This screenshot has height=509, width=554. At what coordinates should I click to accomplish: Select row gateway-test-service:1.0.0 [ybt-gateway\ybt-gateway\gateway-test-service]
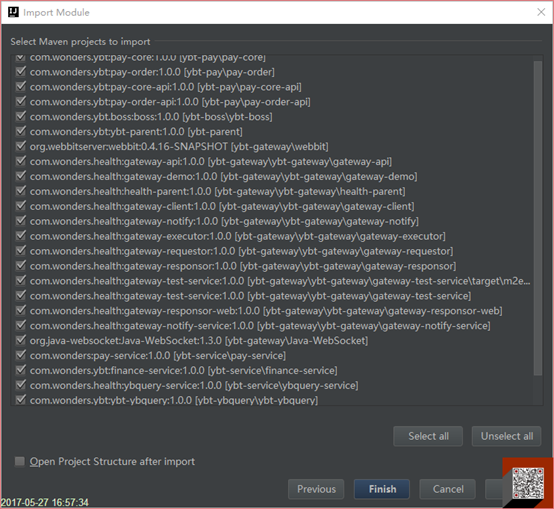pyautogui.click(x=273, y=296)
